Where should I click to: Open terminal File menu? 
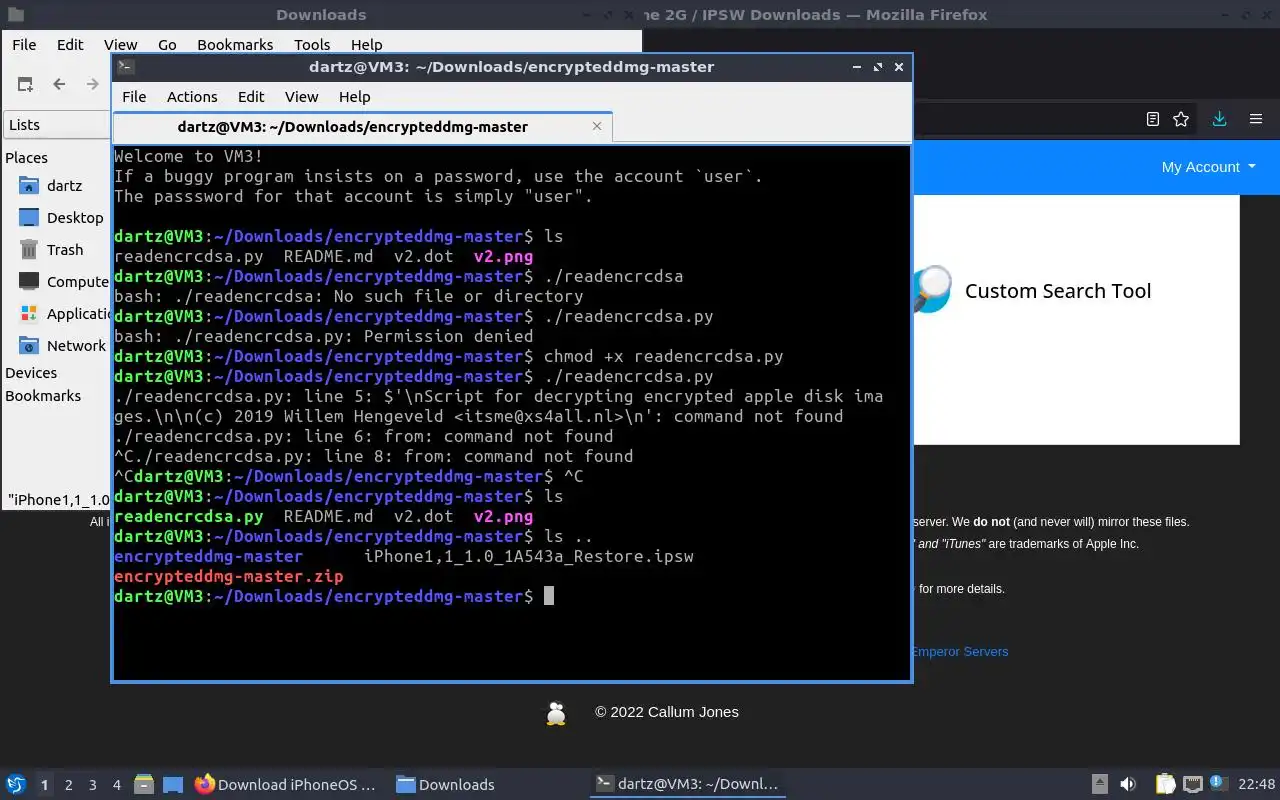(134, 97)
